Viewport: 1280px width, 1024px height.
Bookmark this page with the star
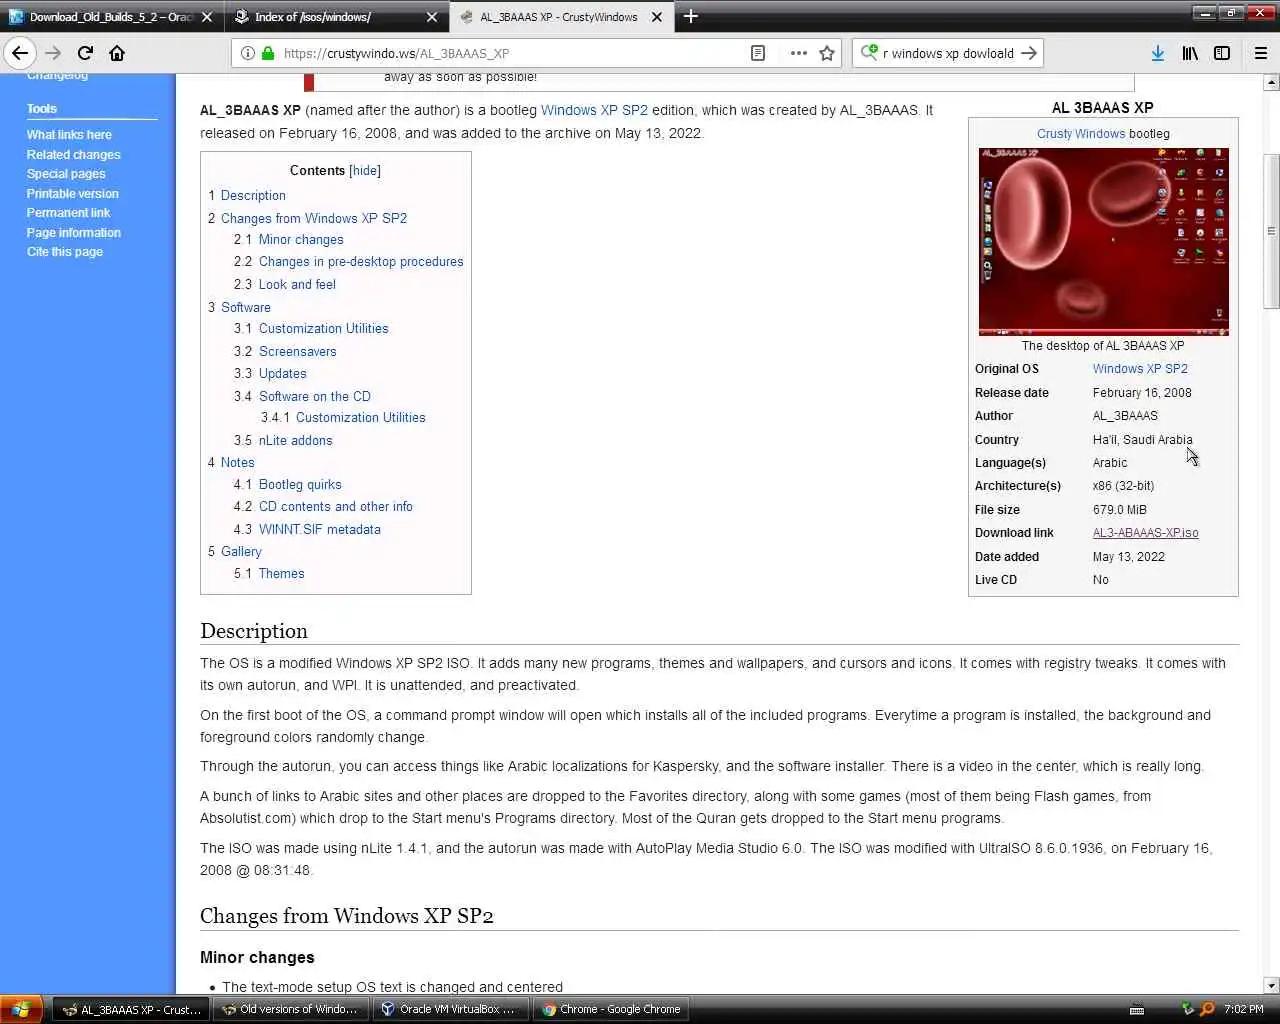[827, 53]
